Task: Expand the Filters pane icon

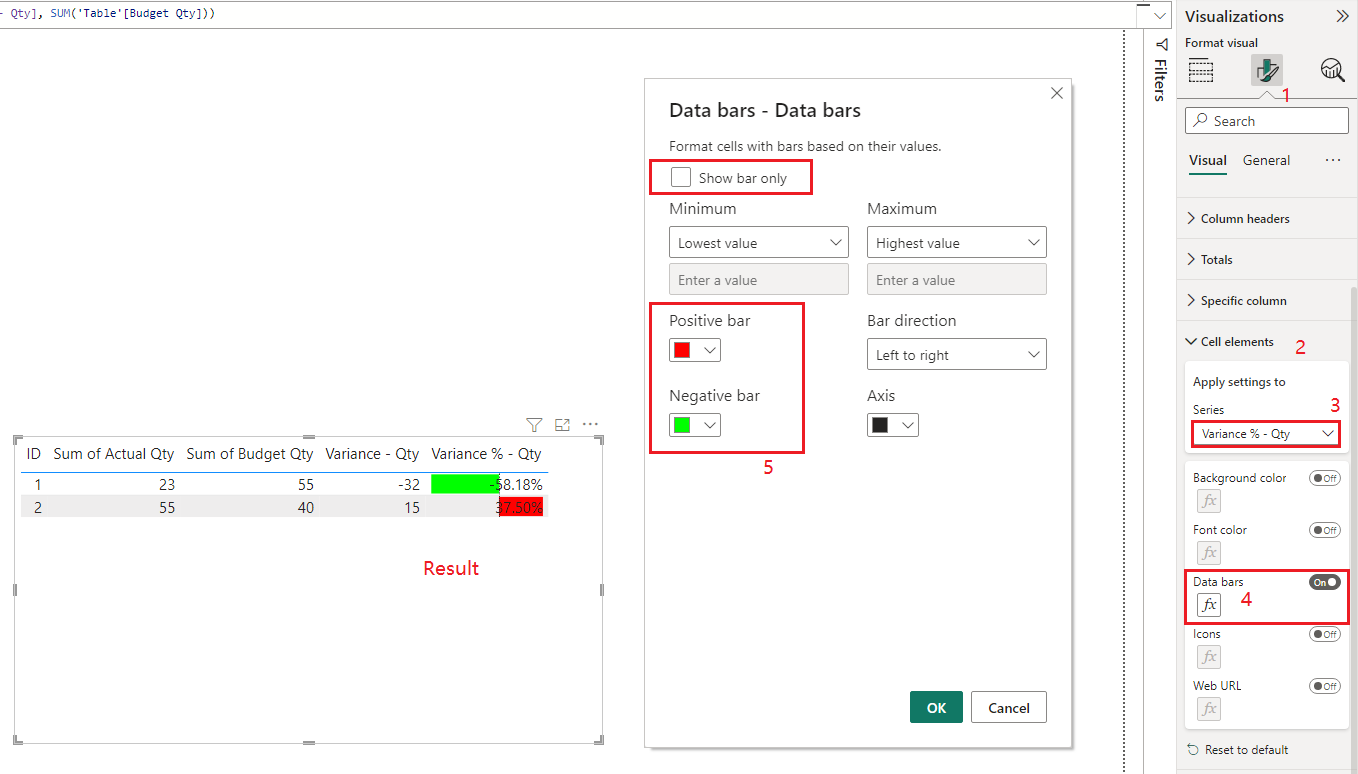Action: click(1161, 44)
